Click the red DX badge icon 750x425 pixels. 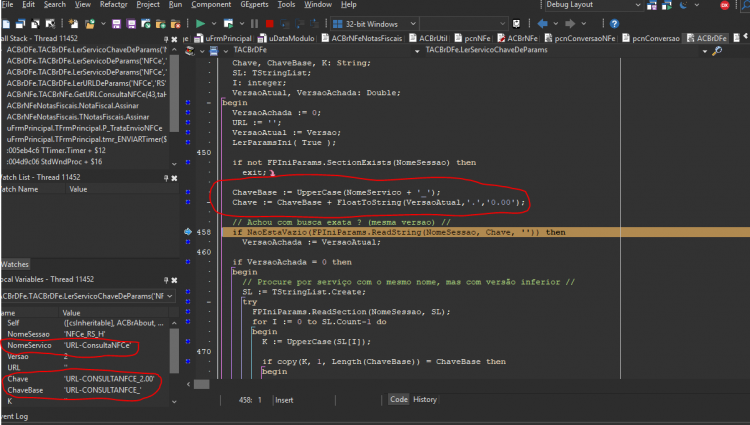[x=725, y=5]
